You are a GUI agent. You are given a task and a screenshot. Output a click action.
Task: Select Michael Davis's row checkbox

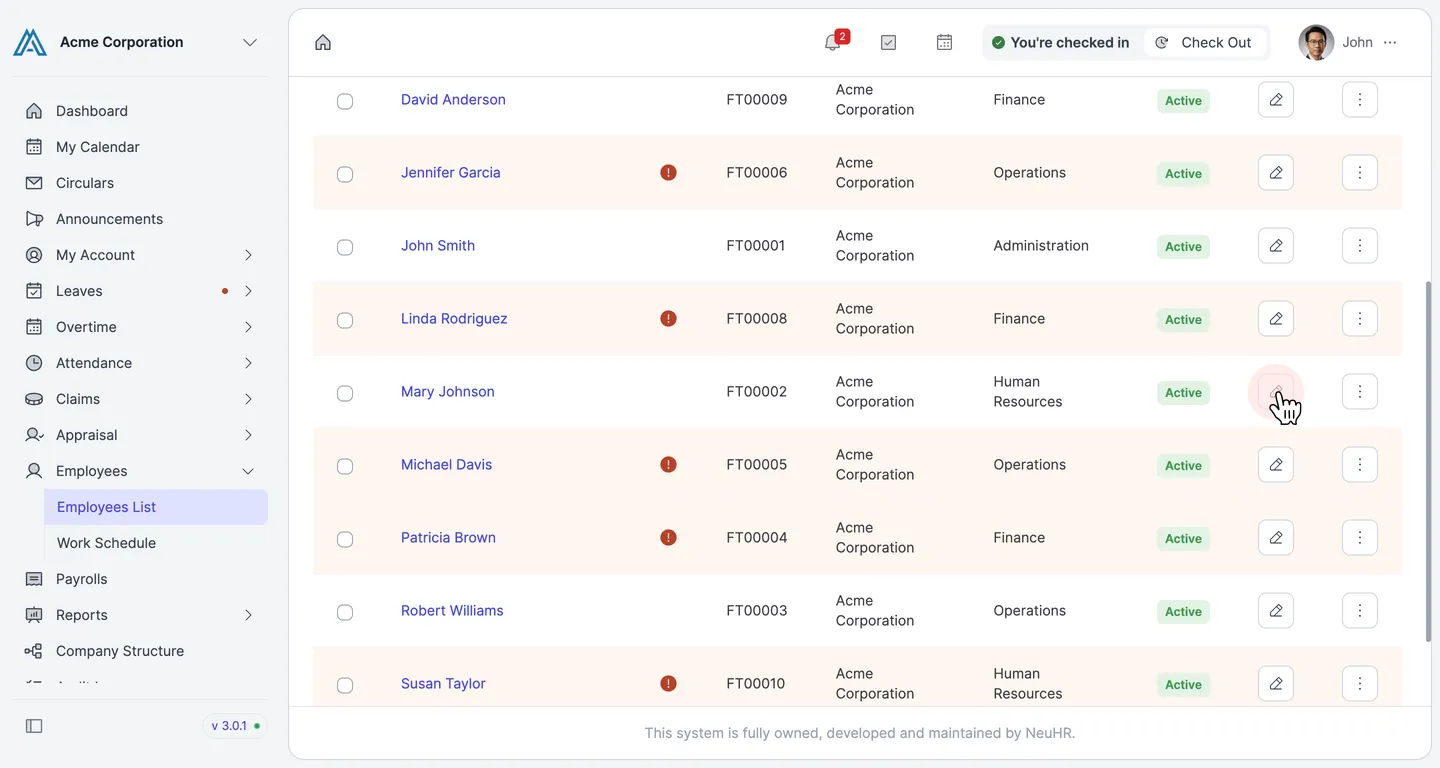345,466
